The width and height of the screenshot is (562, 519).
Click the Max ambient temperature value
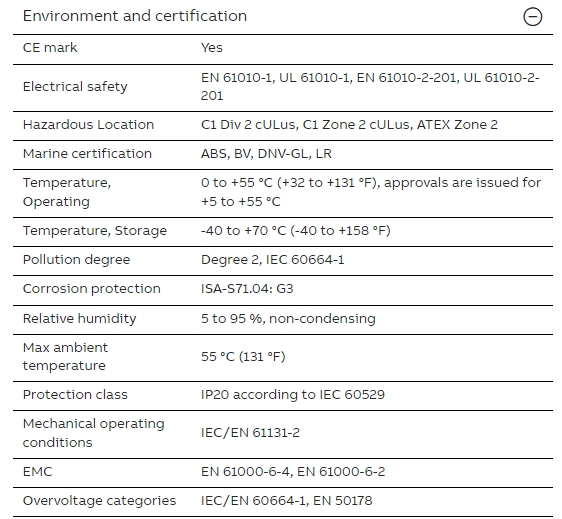243,357
